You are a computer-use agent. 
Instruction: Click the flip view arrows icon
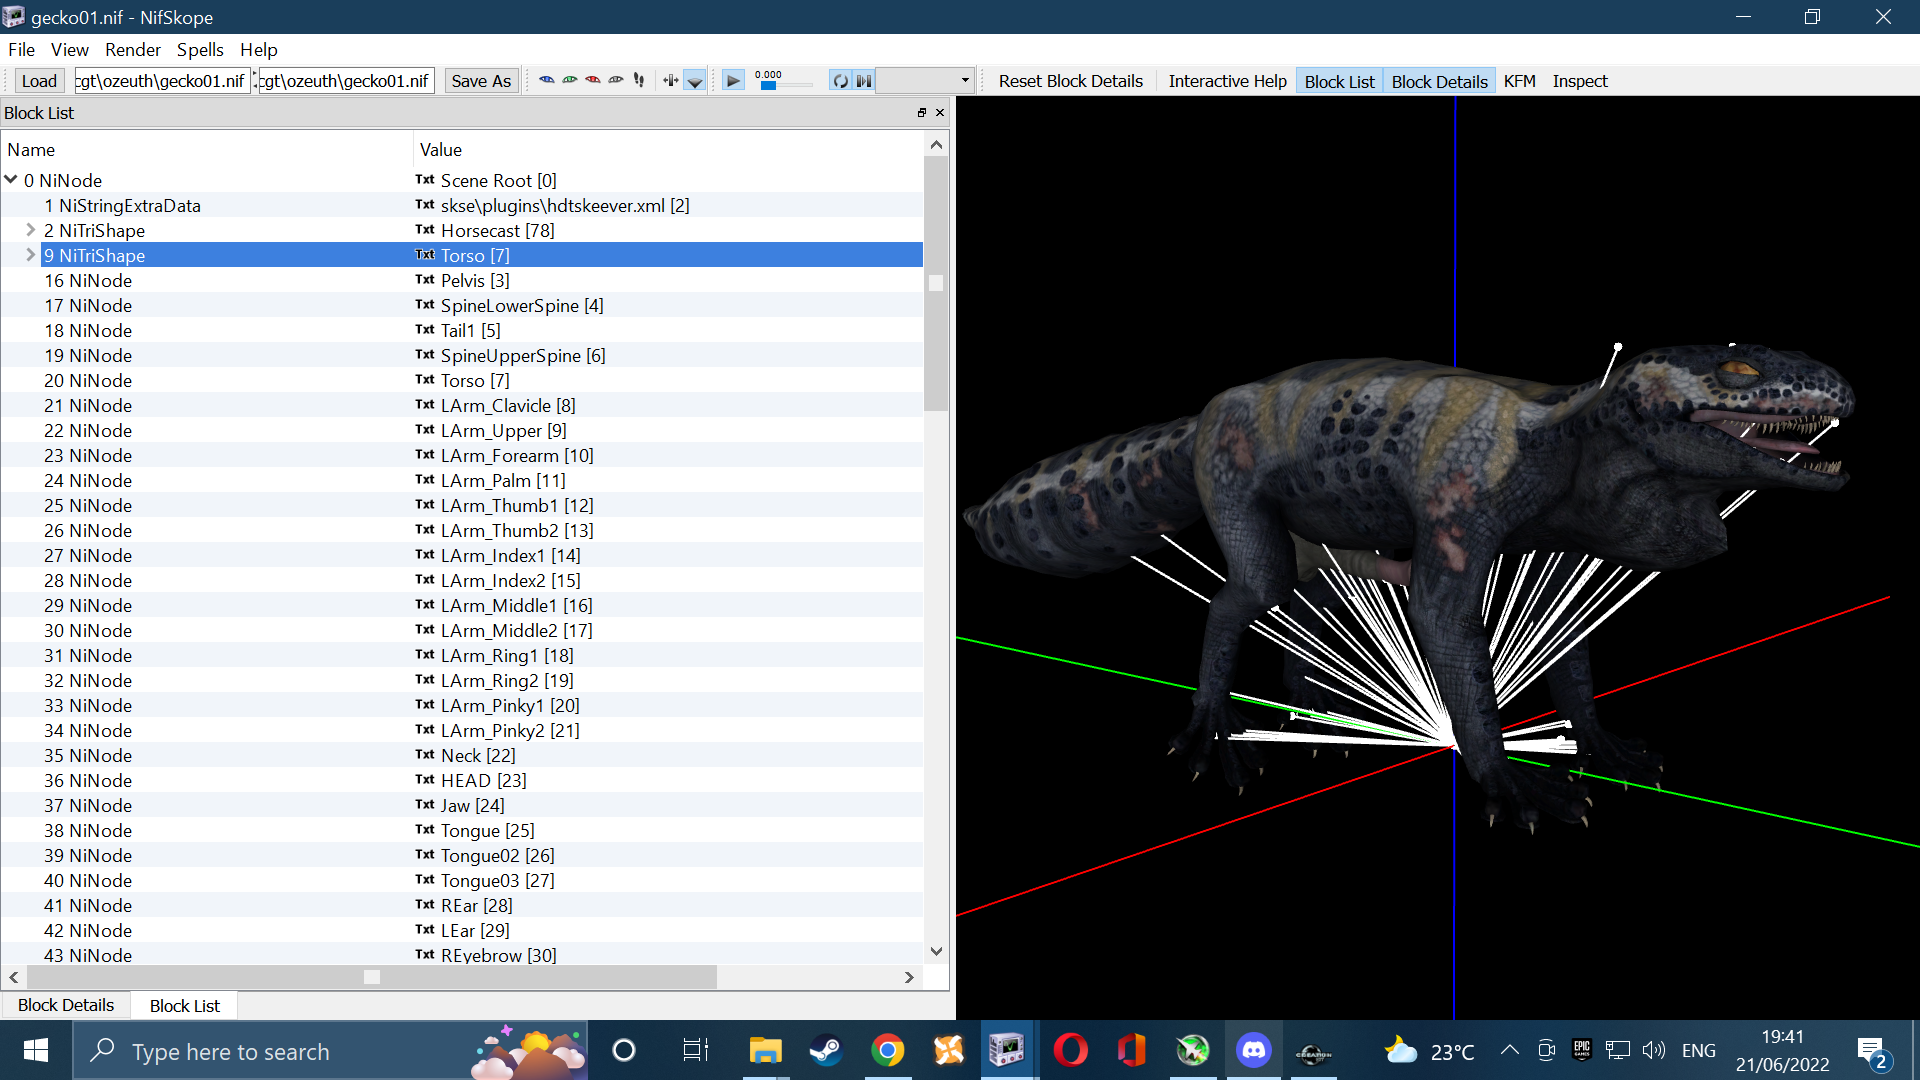pyautogui.click(x=671, y=81)
